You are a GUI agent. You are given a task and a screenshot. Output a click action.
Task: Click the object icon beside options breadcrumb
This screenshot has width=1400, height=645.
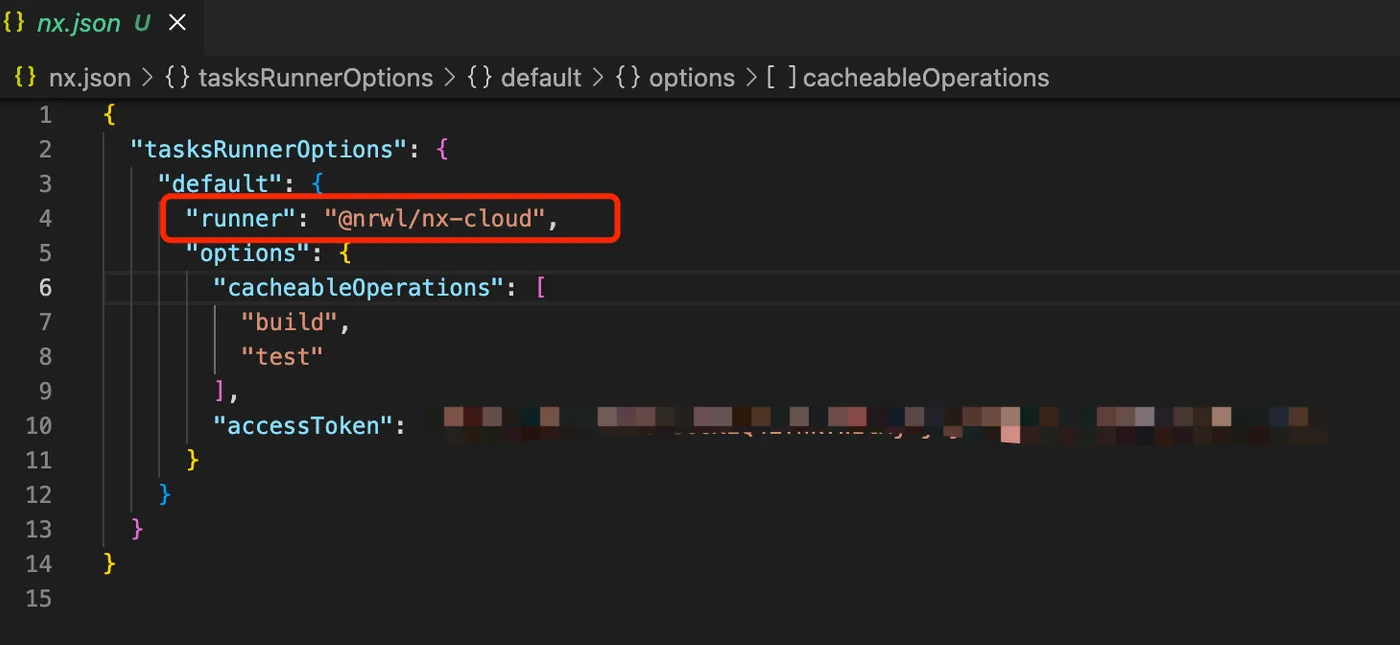click(628, 78)
